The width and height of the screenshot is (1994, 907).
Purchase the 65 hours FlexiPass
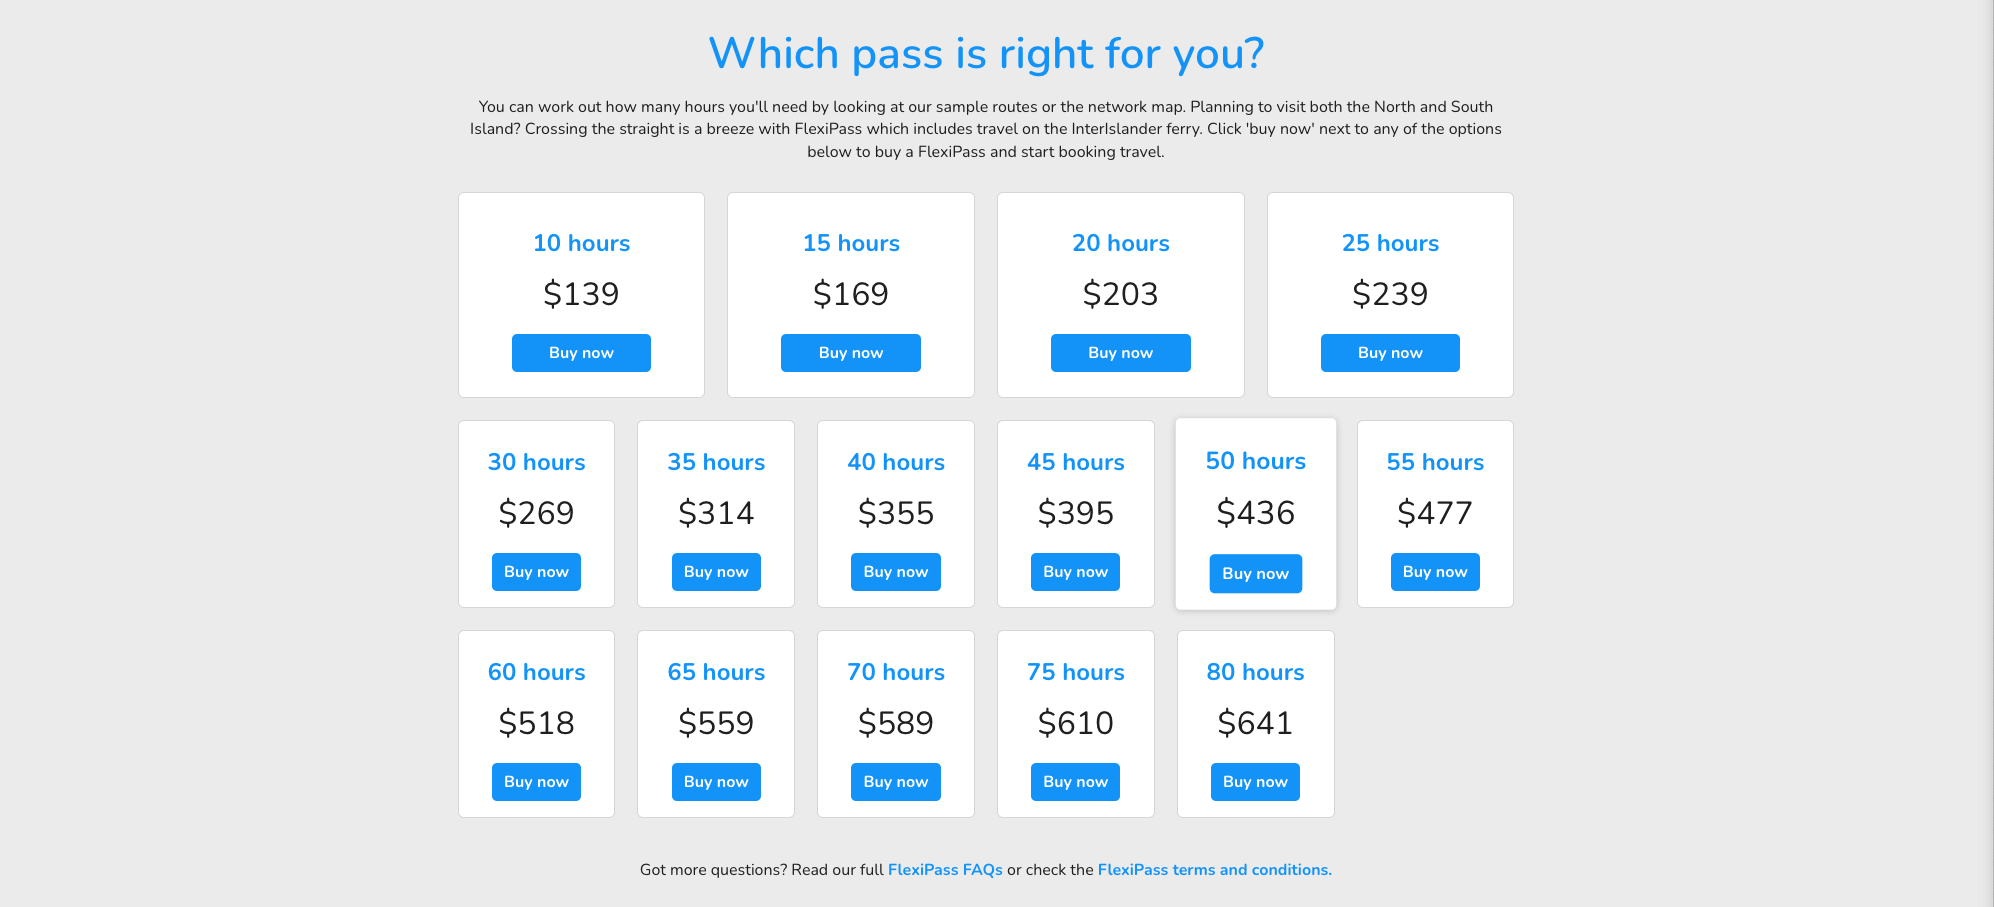coord(716,782)
